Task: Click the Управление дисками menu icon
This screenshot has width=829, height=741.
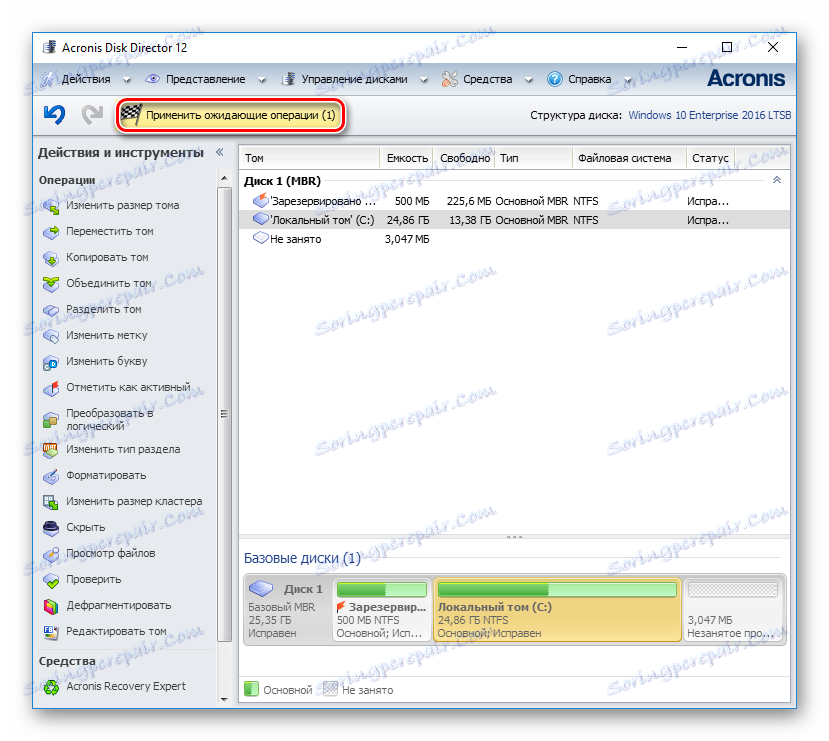Action: (288, 79)
